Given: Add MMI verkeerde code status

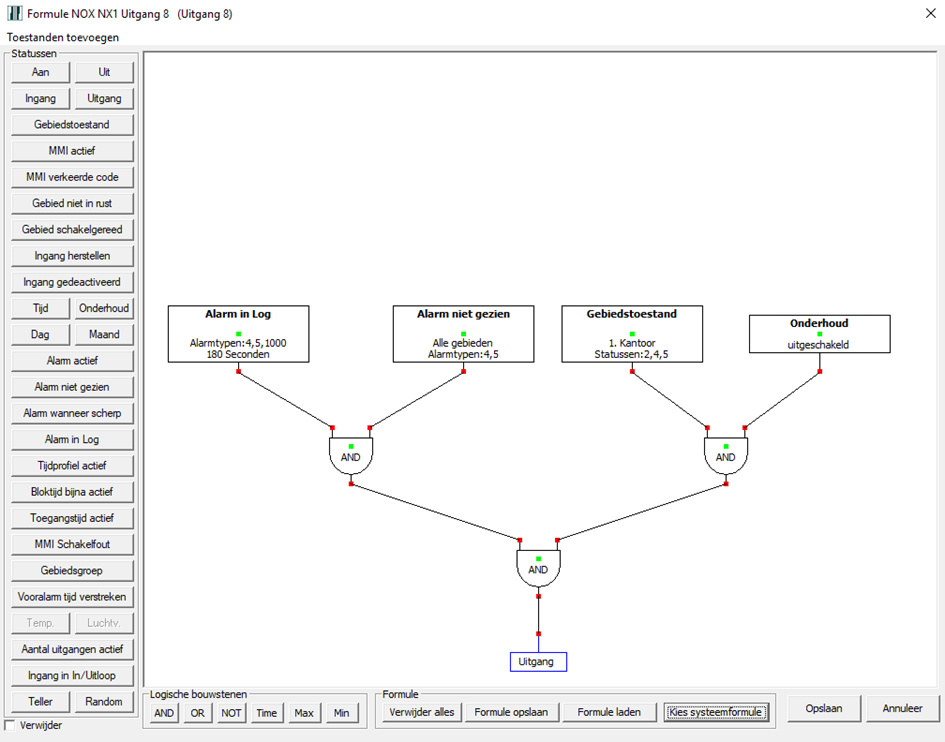Looking at the screenshot, I should tap(72, 177).
